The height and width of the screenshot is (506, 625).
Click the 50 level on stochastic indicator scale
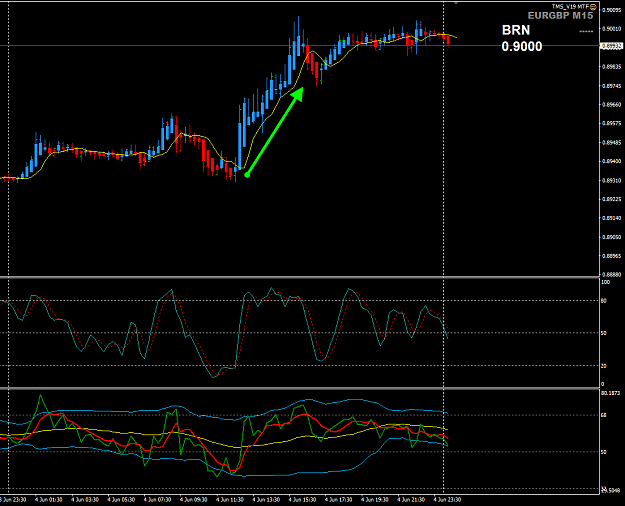tap(603, 333)
